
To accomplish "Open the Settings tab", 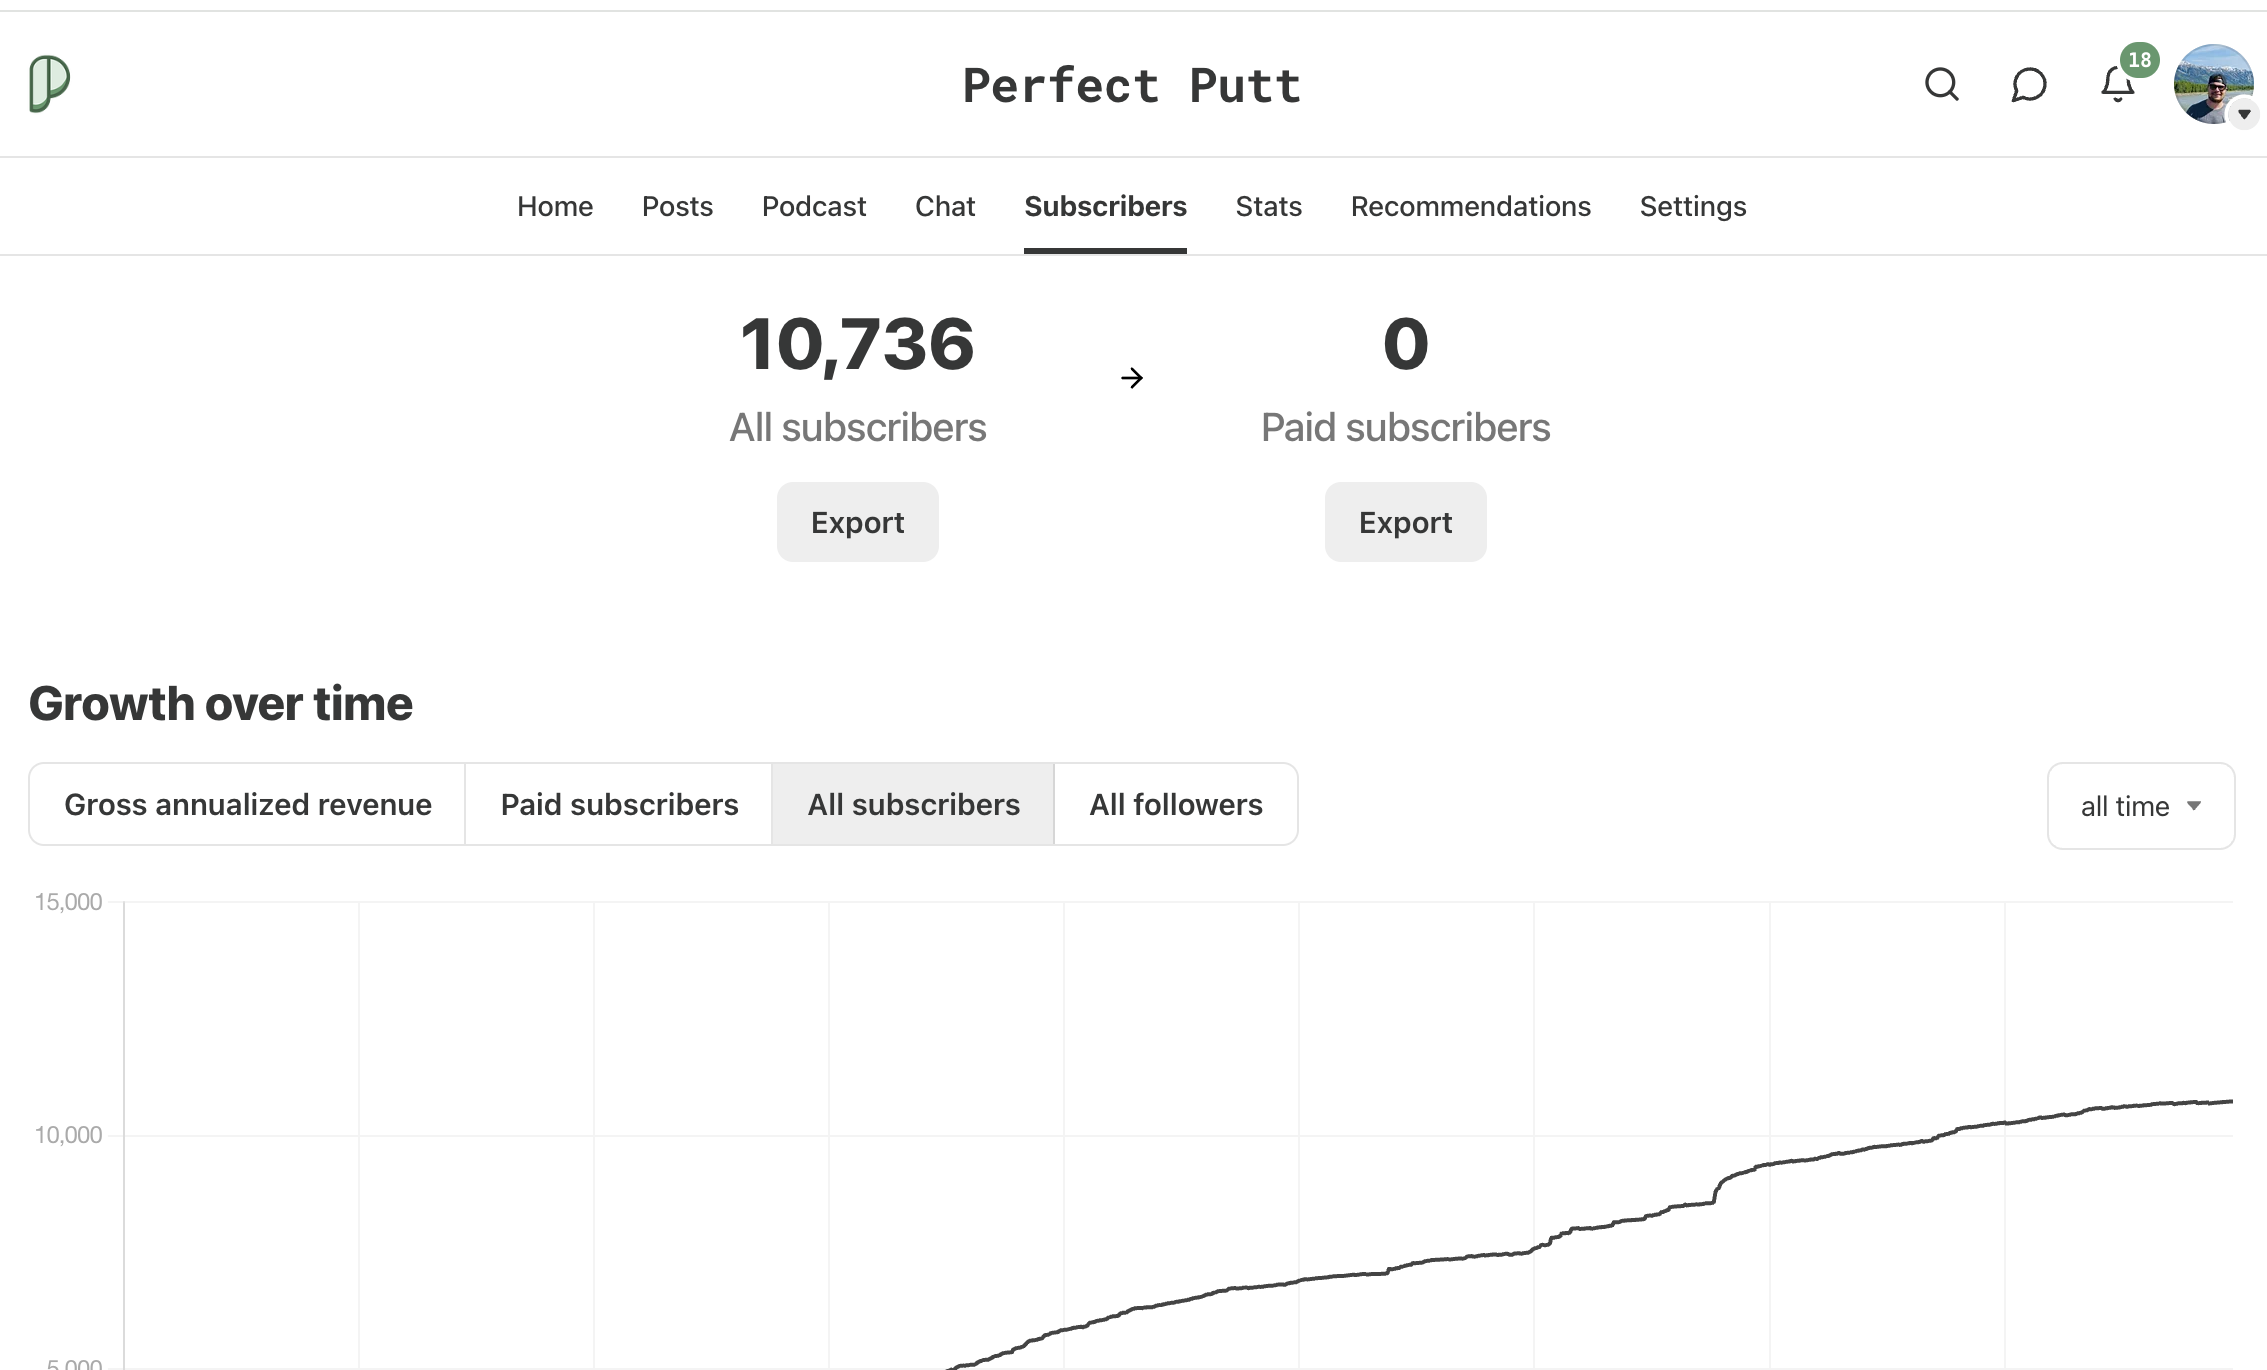I will [x=1692, y=207].
